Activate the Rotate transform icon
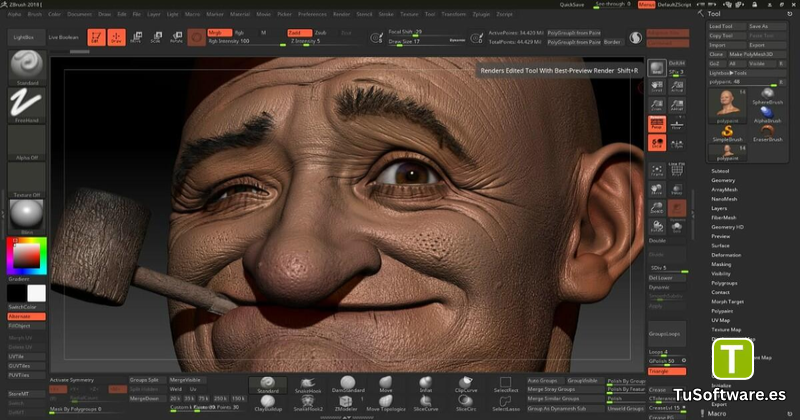The width and height of the screenshot is (800, 420). pyautogui.click(x=176, y=37)
